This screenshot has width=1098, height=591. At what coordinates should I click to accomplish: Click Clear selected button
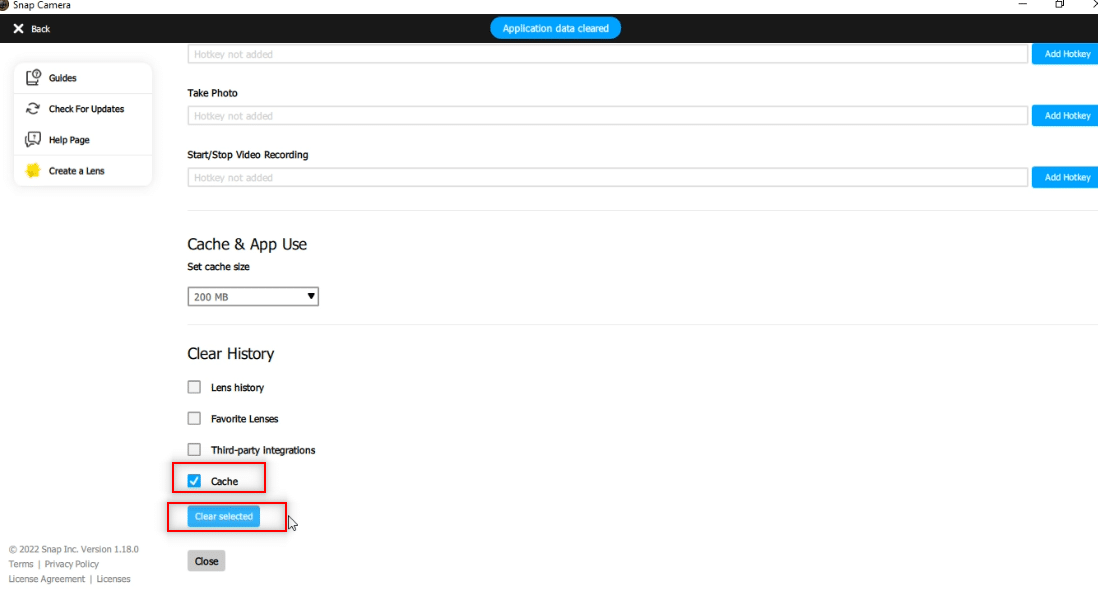coord(223,516)
